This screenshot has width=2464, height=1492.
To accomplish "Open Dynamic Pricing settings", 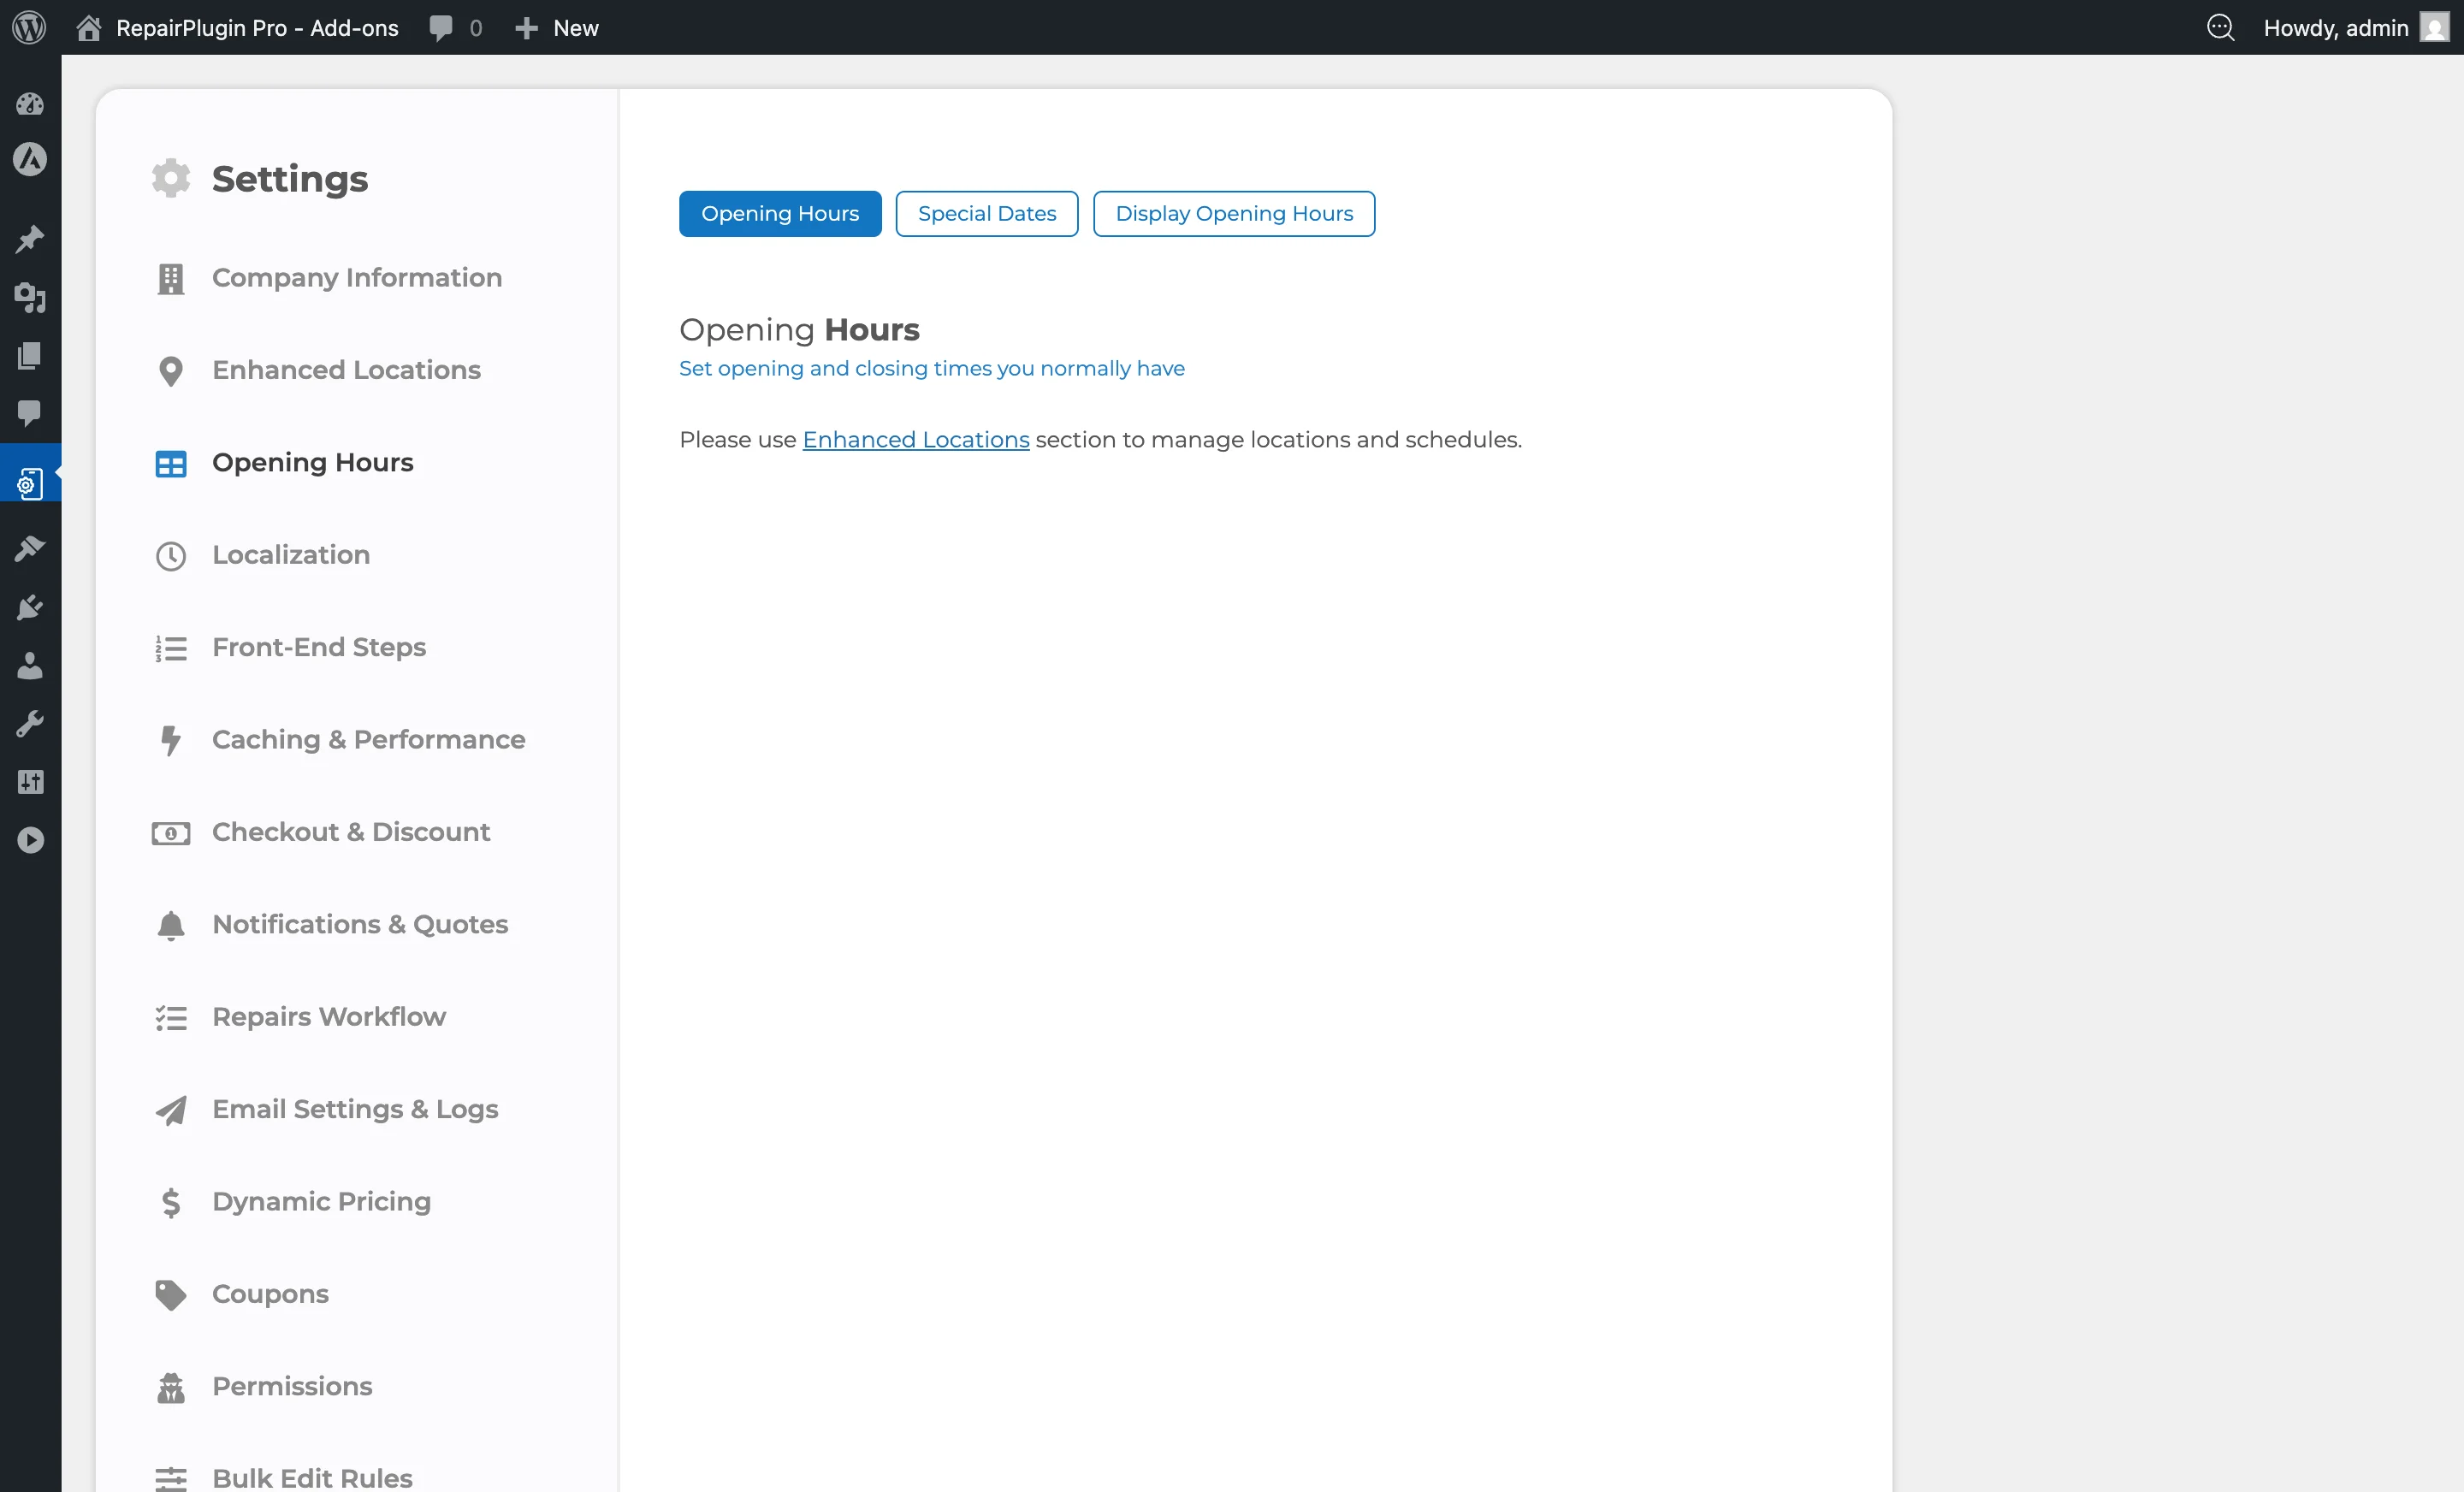I will coord(321,1201).
